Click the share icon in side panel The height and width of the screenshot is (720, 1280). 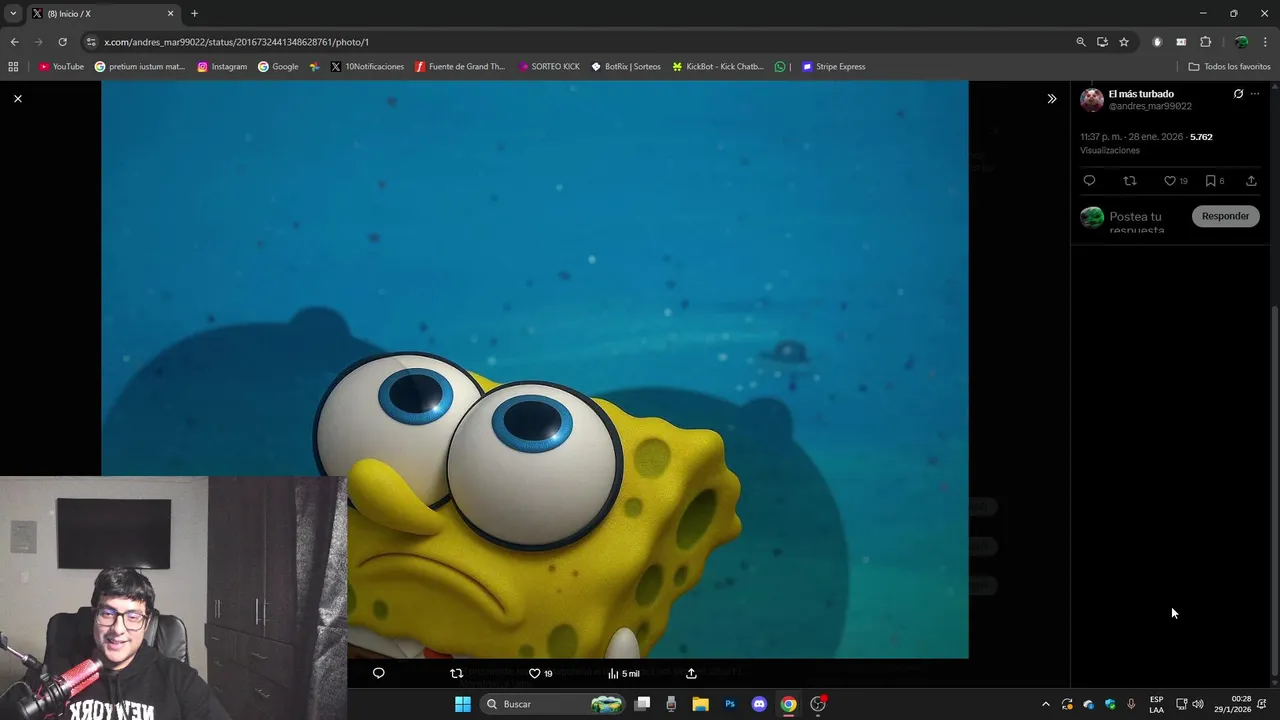coord(1251,181)
